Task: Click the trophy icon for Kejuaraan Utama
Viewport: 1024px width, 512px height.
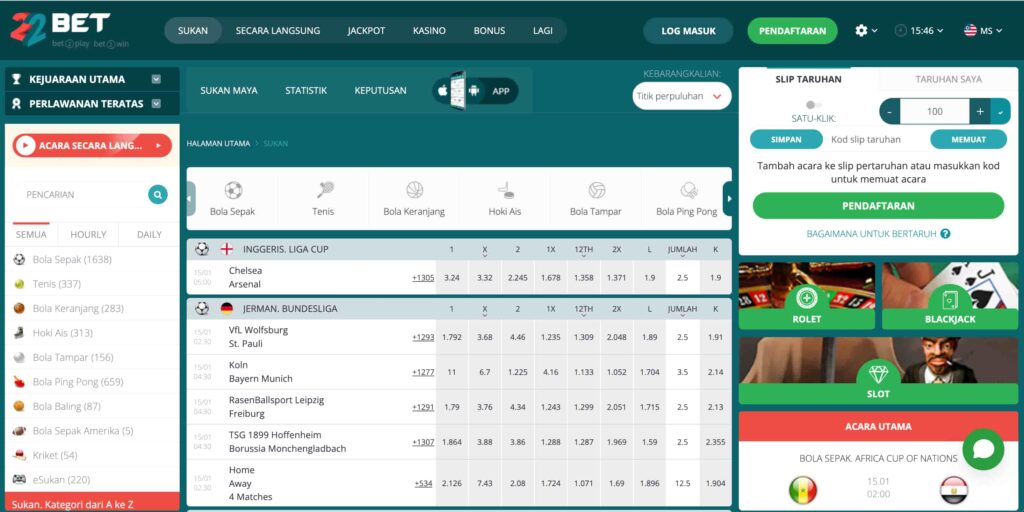Action: (17, 80)
